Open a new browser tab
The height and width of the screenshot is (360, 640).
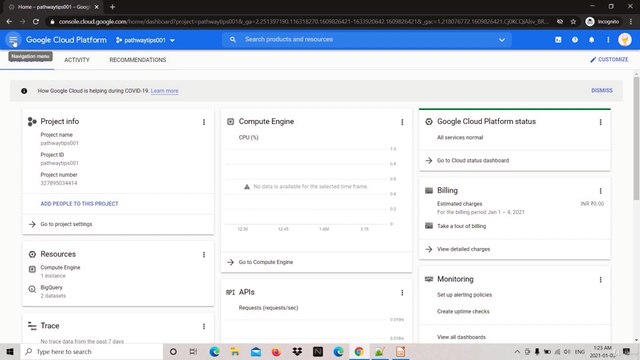(112, 7)
